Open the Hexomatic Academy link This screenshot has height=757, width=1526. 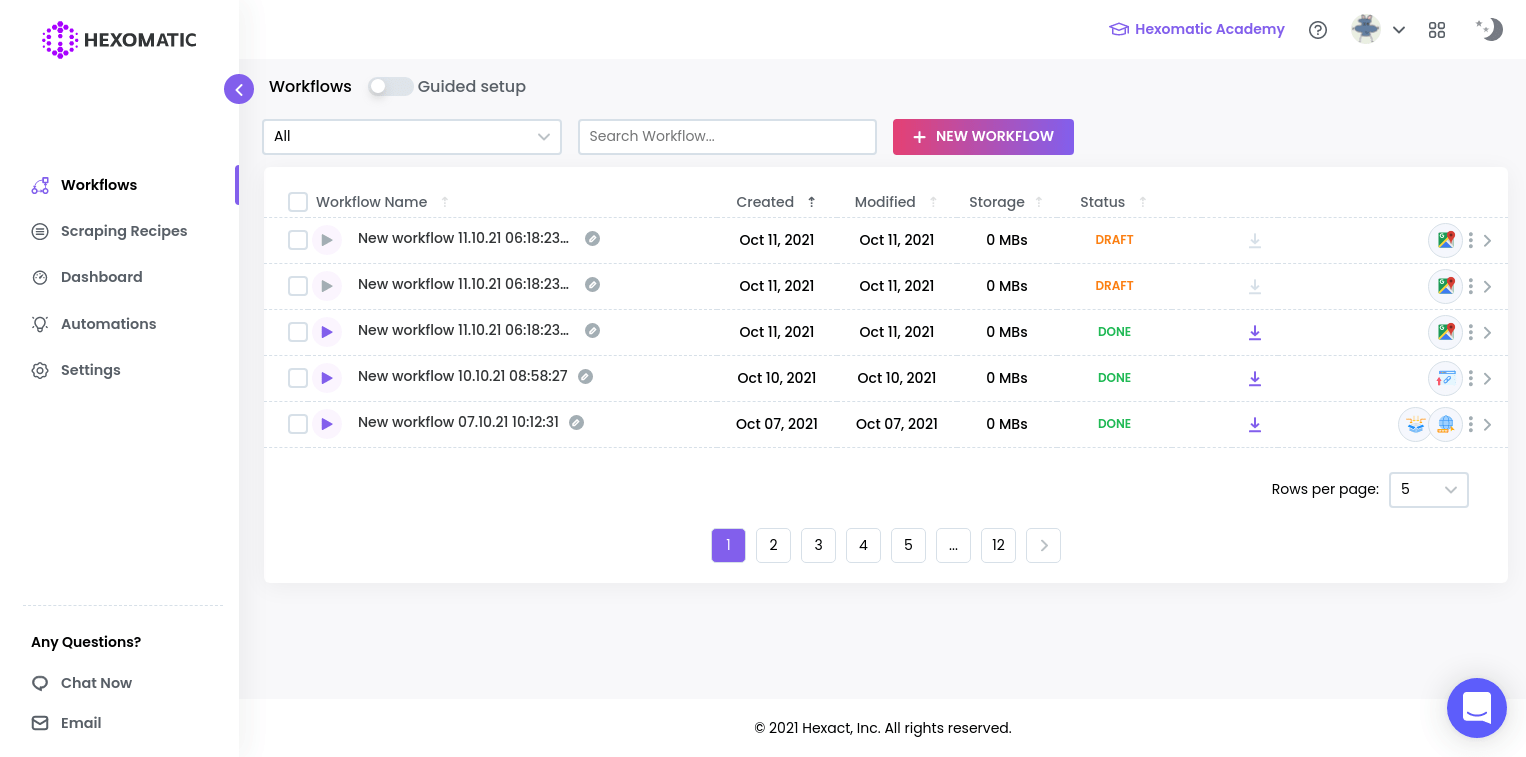click(1197, 30)
